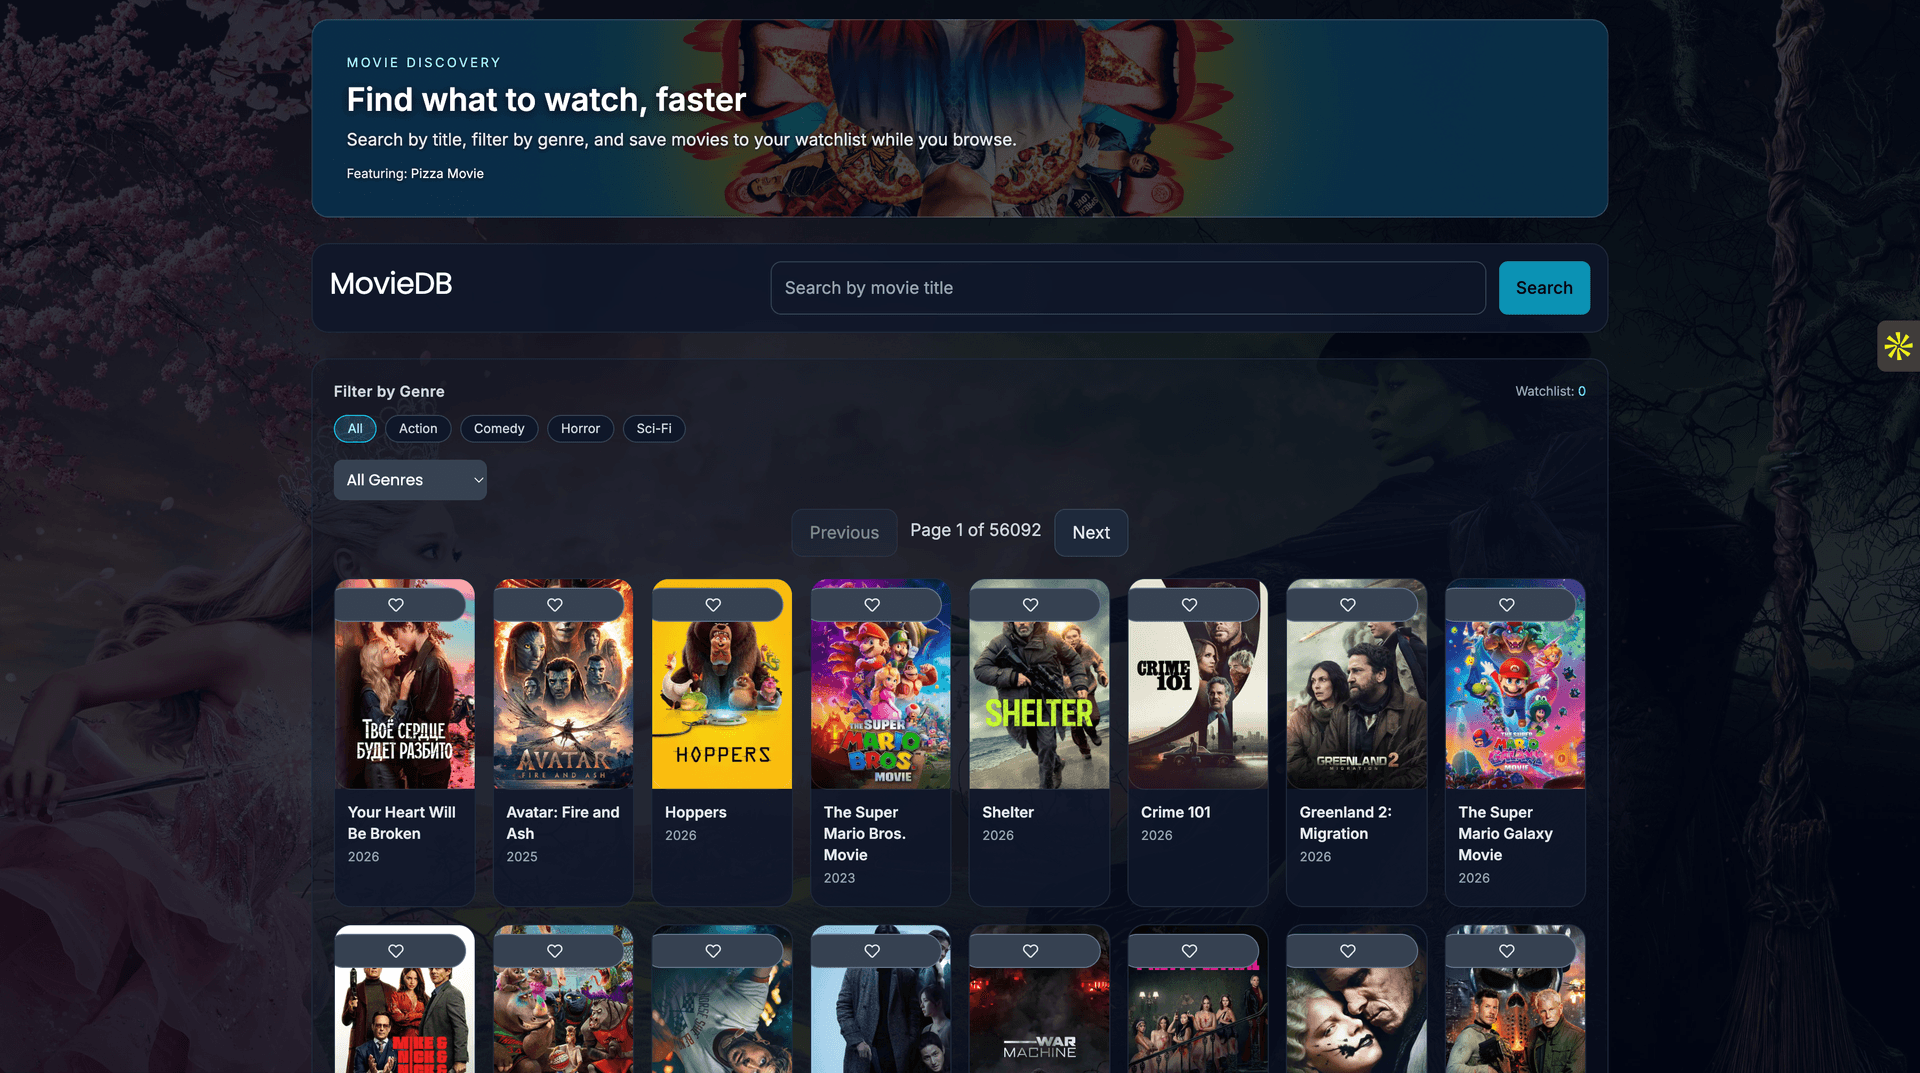Click the movie title search field

(x=1128, y=288)
